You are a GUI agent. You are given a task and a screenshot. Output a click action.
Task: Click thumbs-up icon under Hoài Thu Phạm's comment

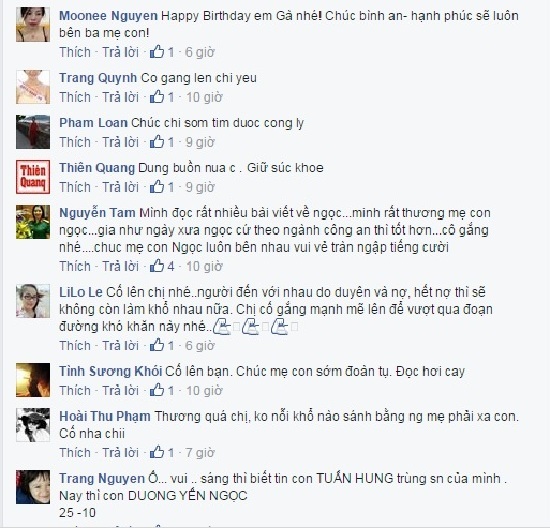coord(157,452)
